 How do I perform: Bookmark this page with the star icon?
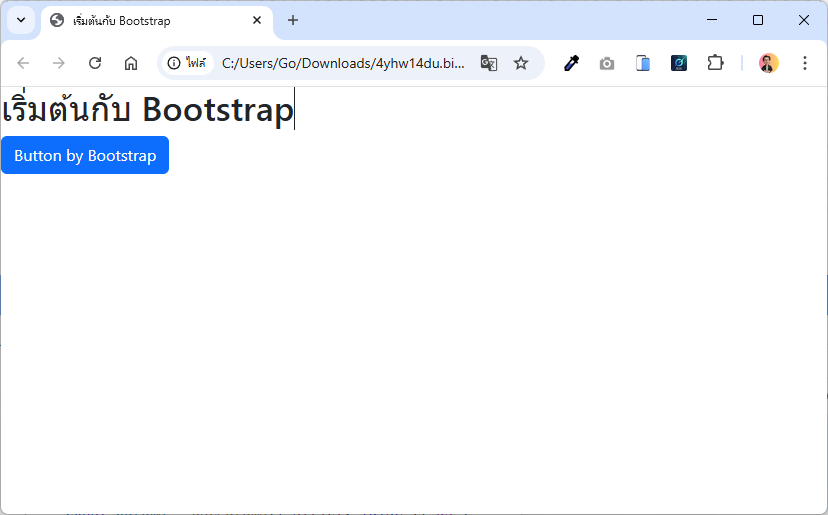coord(521,63)
